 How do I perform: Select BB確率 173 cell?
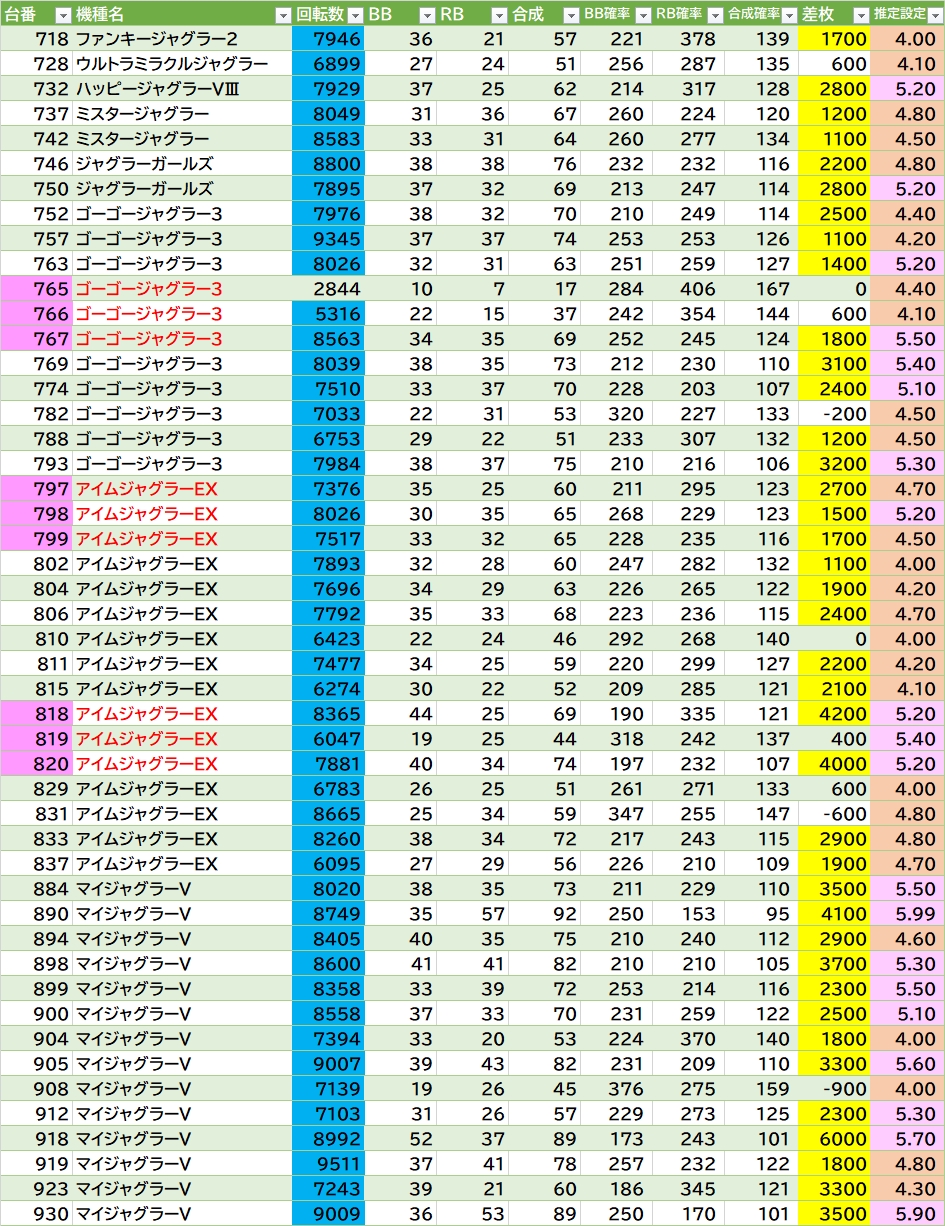616,1139
